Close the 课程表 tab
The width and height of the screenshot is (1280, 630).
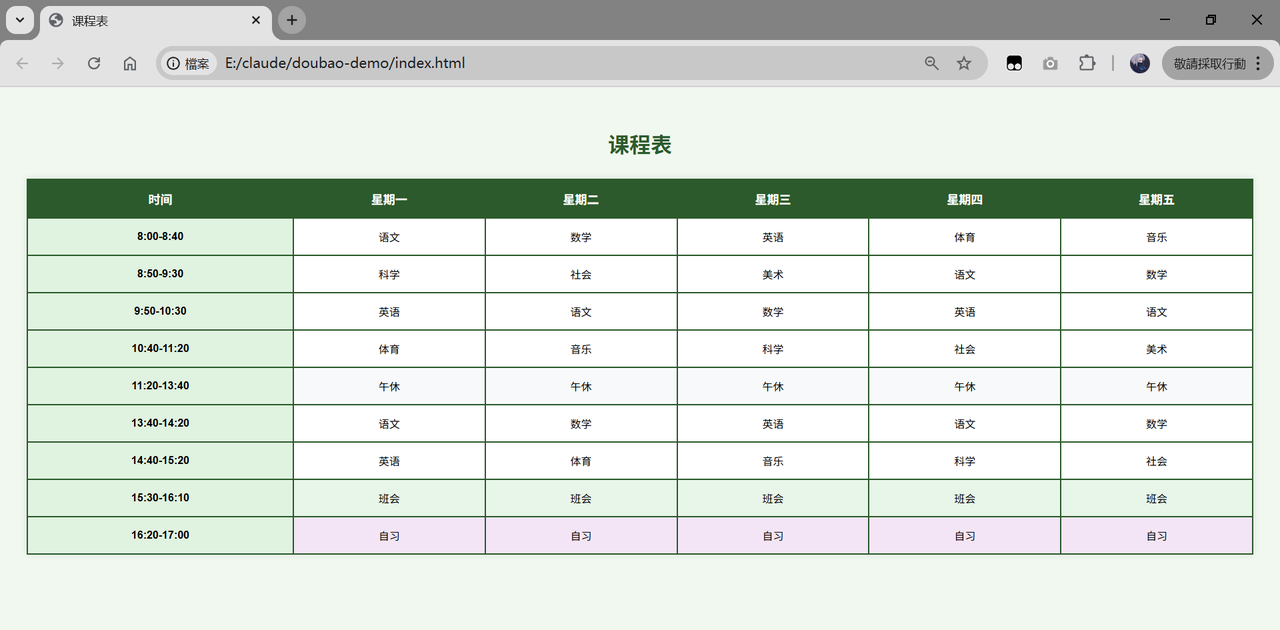tap(256, 20)
